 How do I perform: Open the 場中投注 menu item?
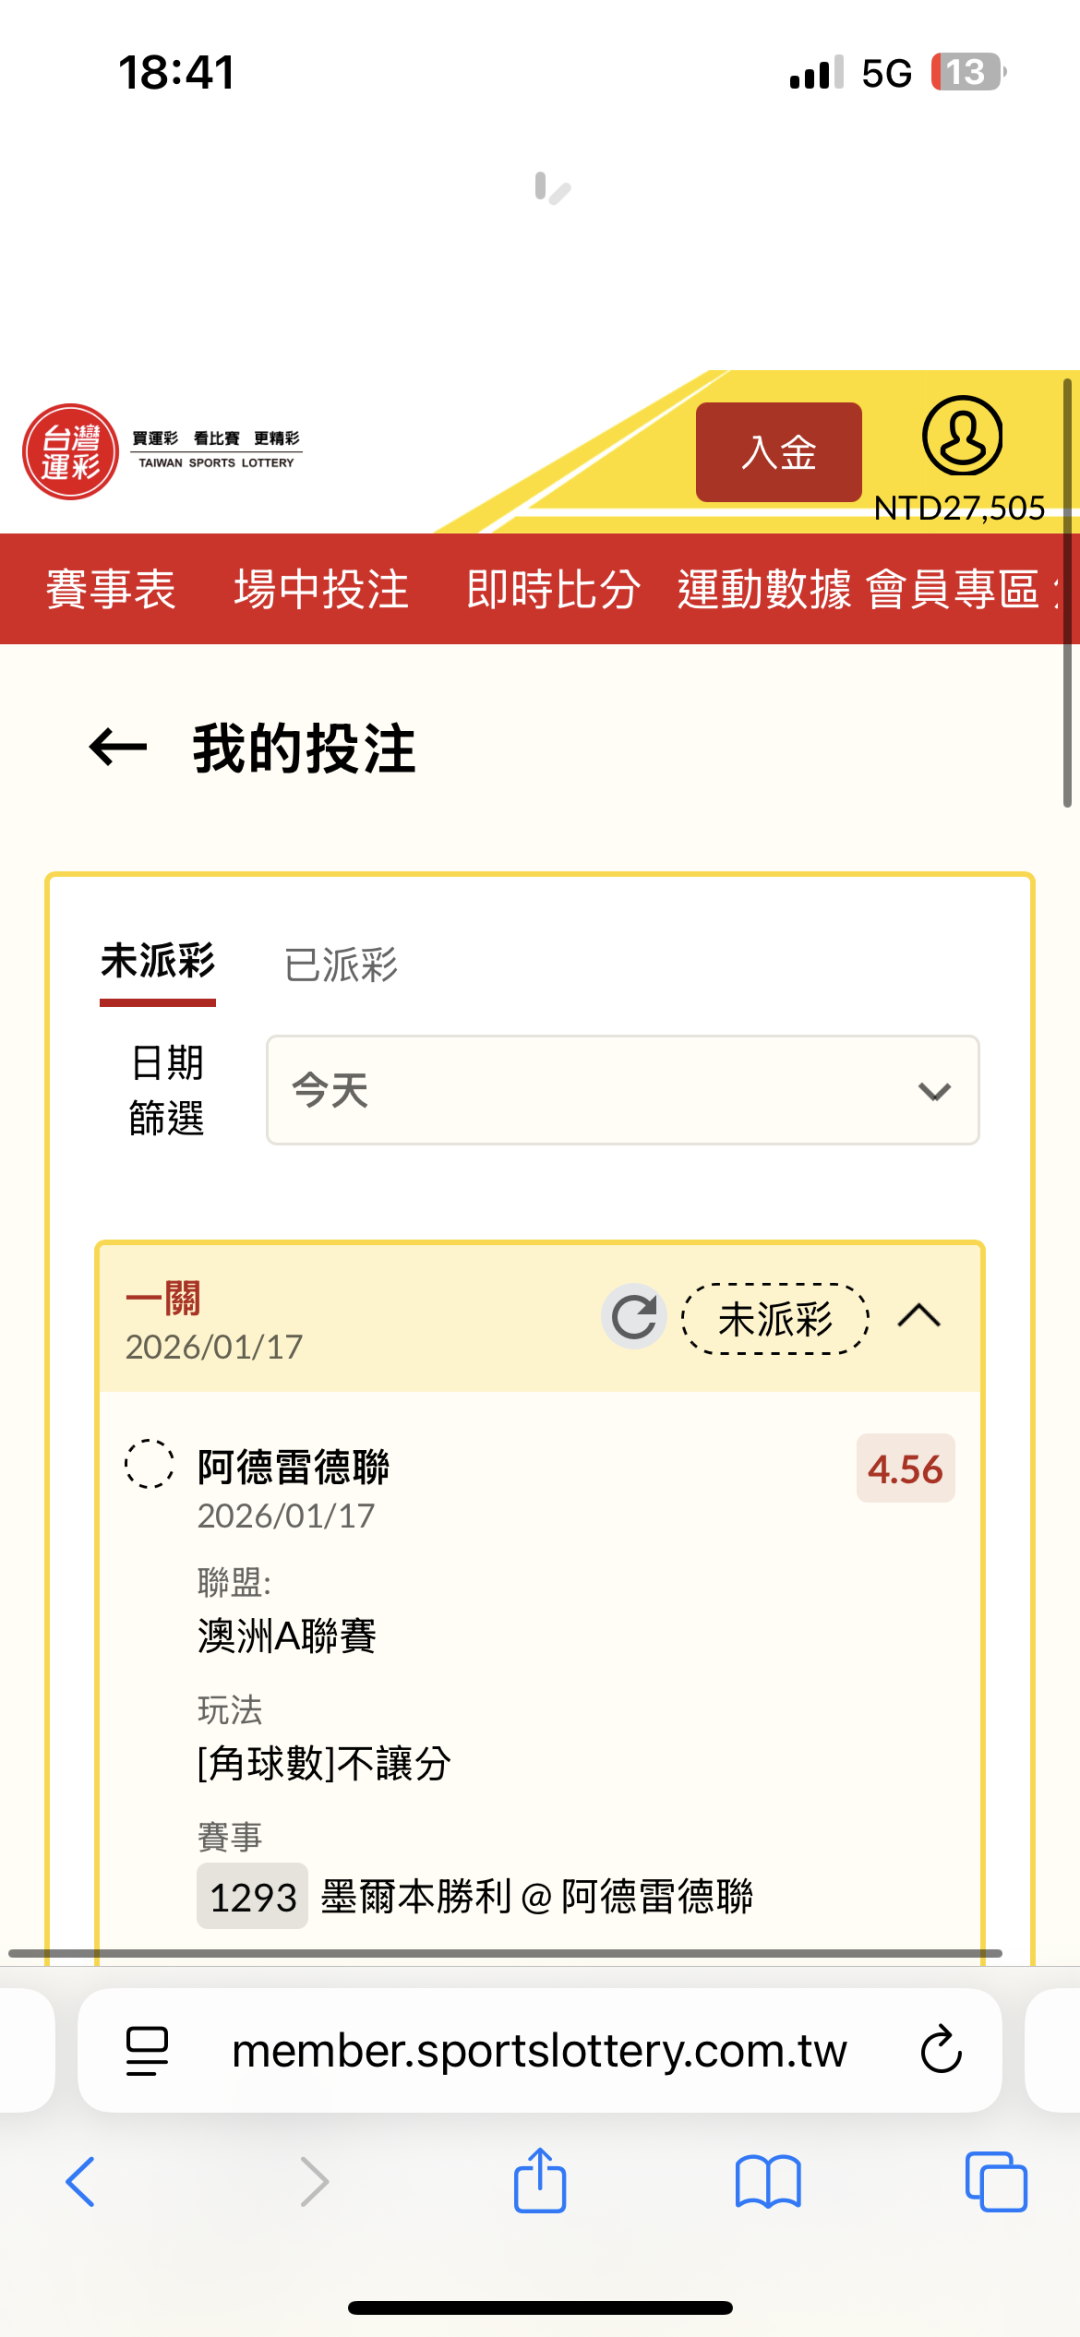click(321, 589)
